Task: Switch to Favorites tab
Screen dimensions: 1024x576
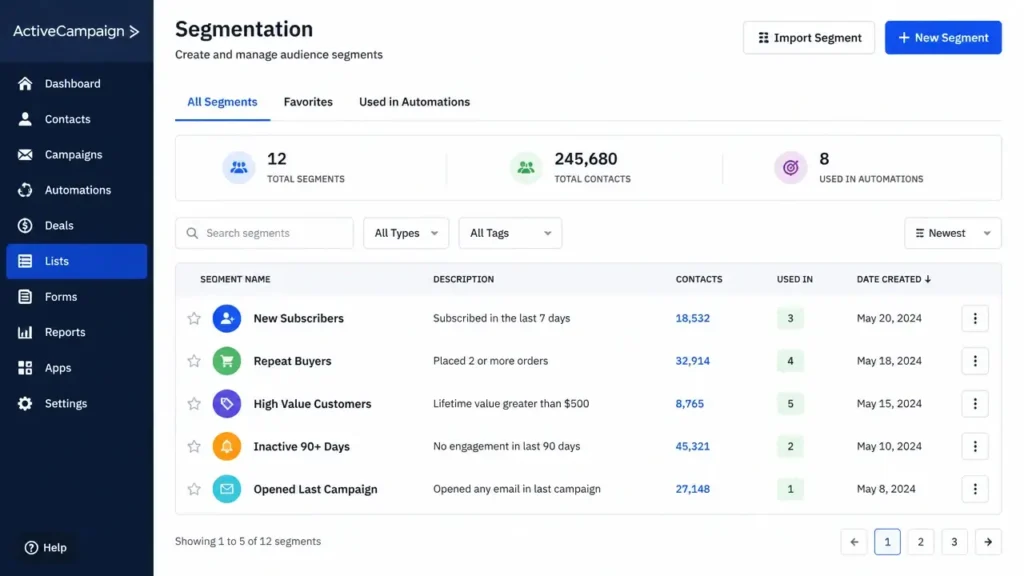Action: tap(308, 102)
